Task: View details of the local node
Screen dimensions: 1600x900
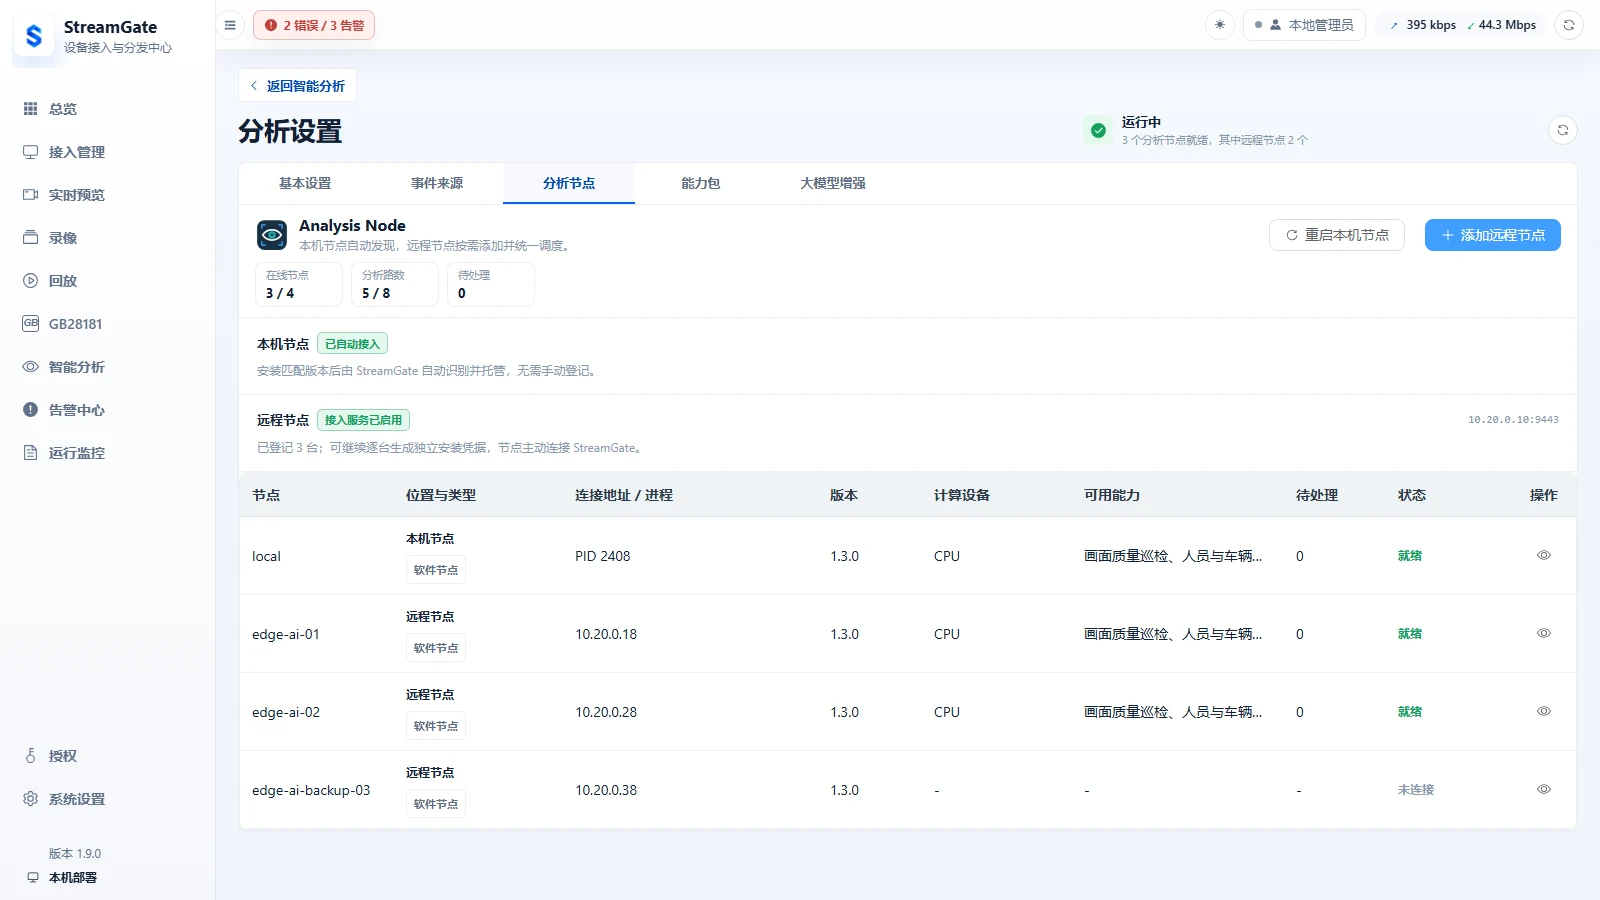Action: (x=1544, y=556)
